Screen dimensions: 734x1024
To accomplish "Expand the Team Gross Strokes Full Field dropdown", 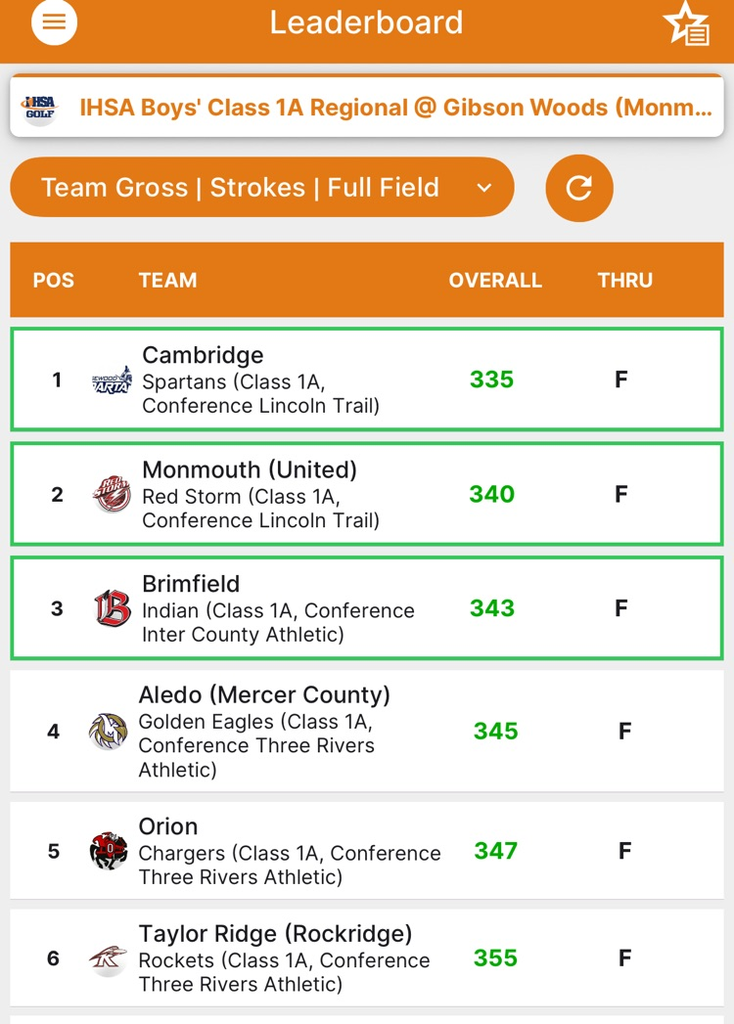I will 262,187.
